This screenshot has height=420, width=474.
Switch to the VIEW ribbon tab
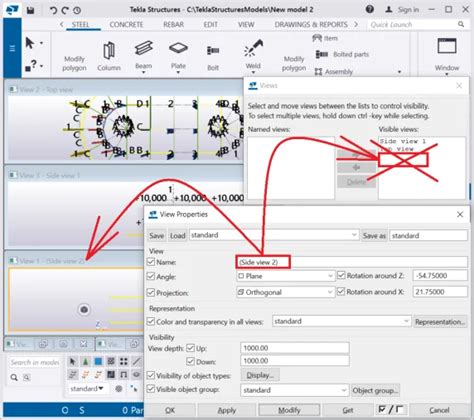[x=246, y=25]
